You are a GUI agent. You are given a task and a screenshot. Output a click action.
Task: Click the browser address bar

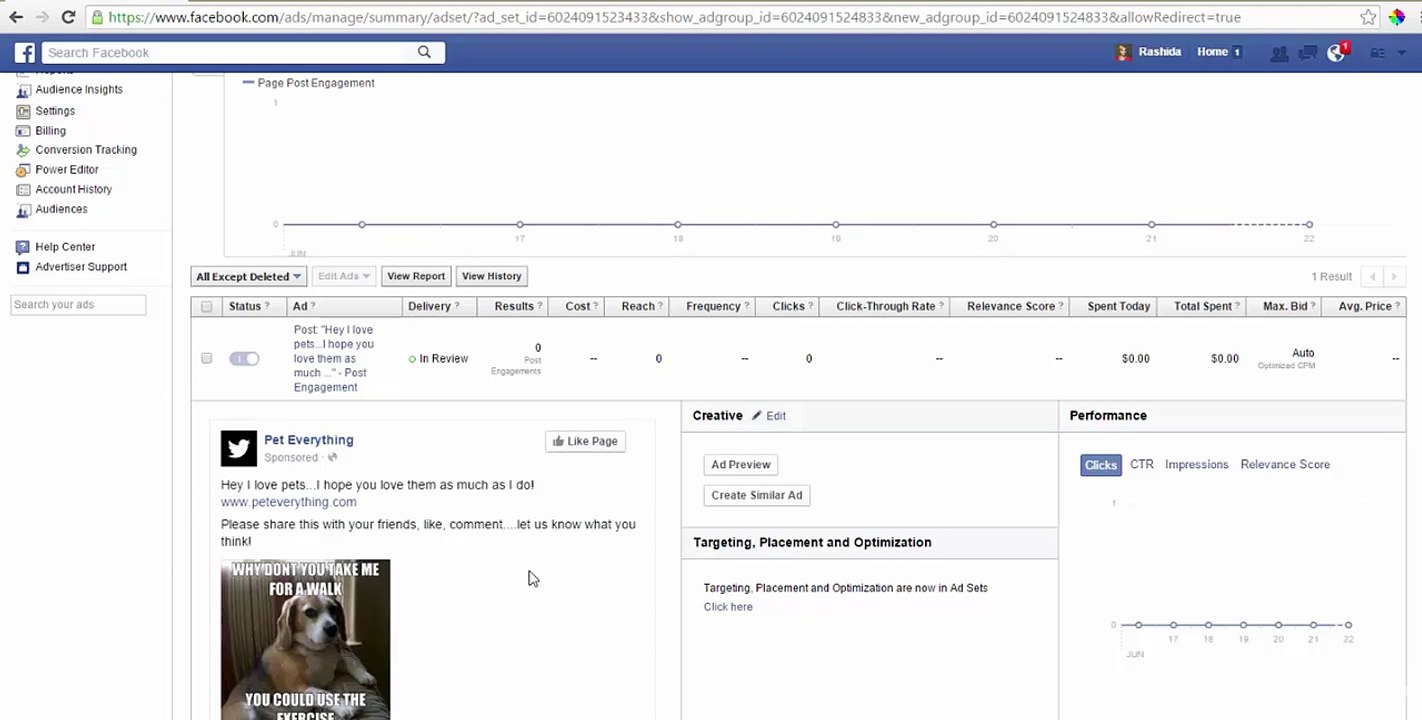tap(720, 17)
